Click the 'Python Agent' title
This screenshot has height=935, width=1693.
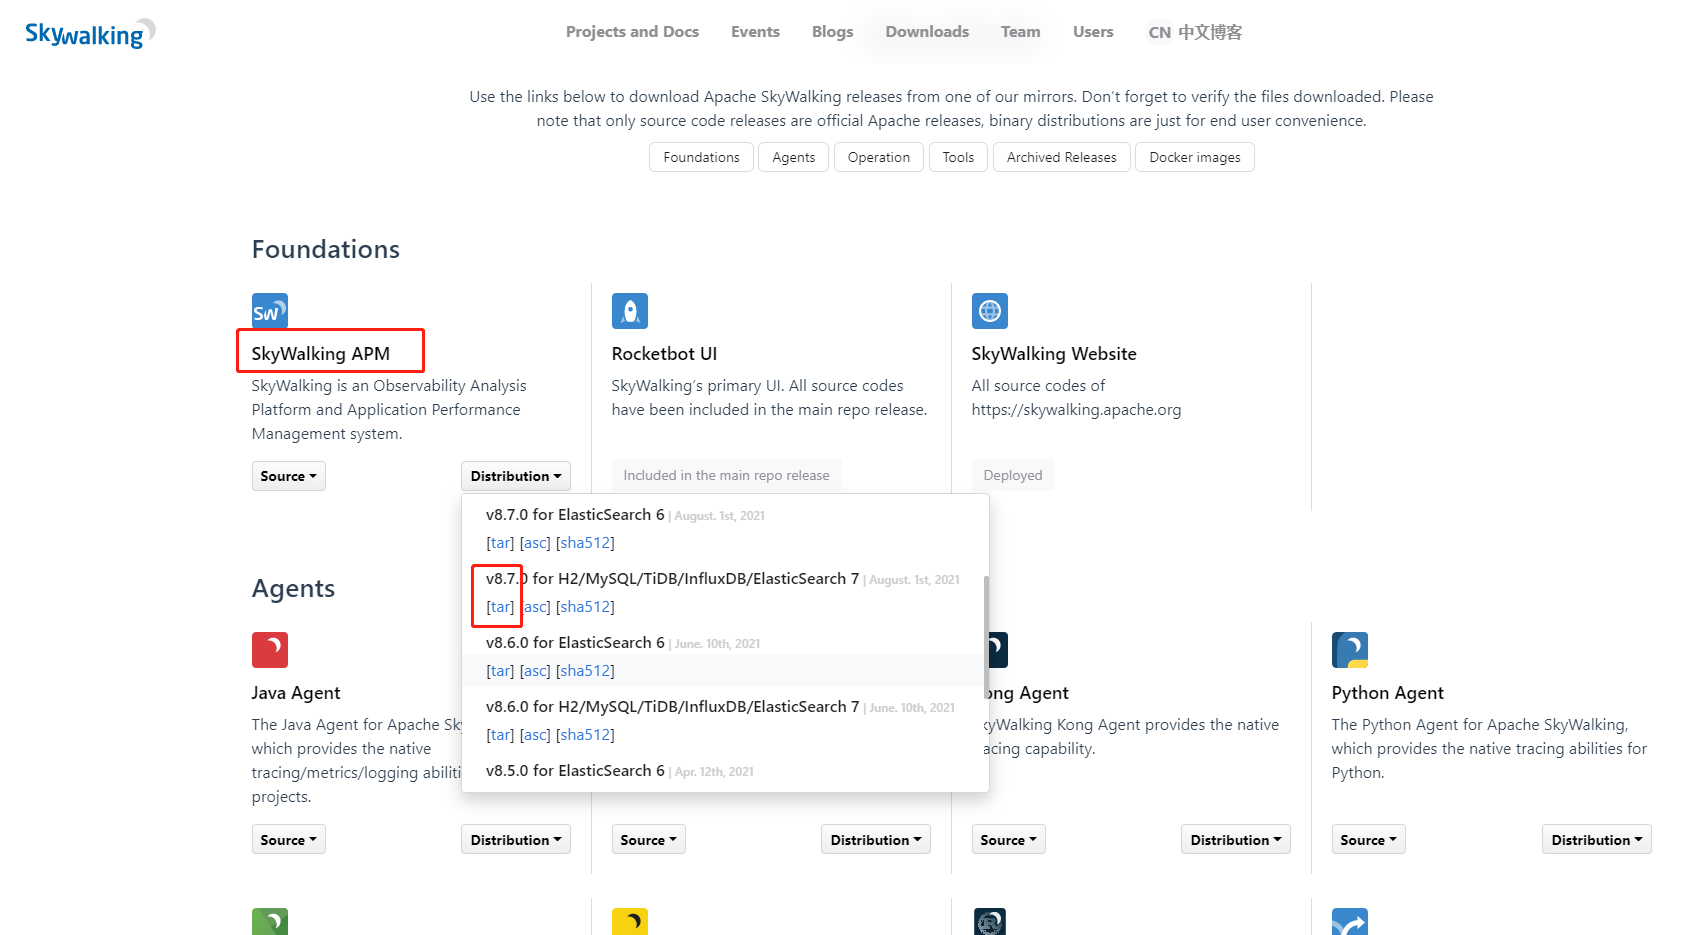coord(1387,693)
